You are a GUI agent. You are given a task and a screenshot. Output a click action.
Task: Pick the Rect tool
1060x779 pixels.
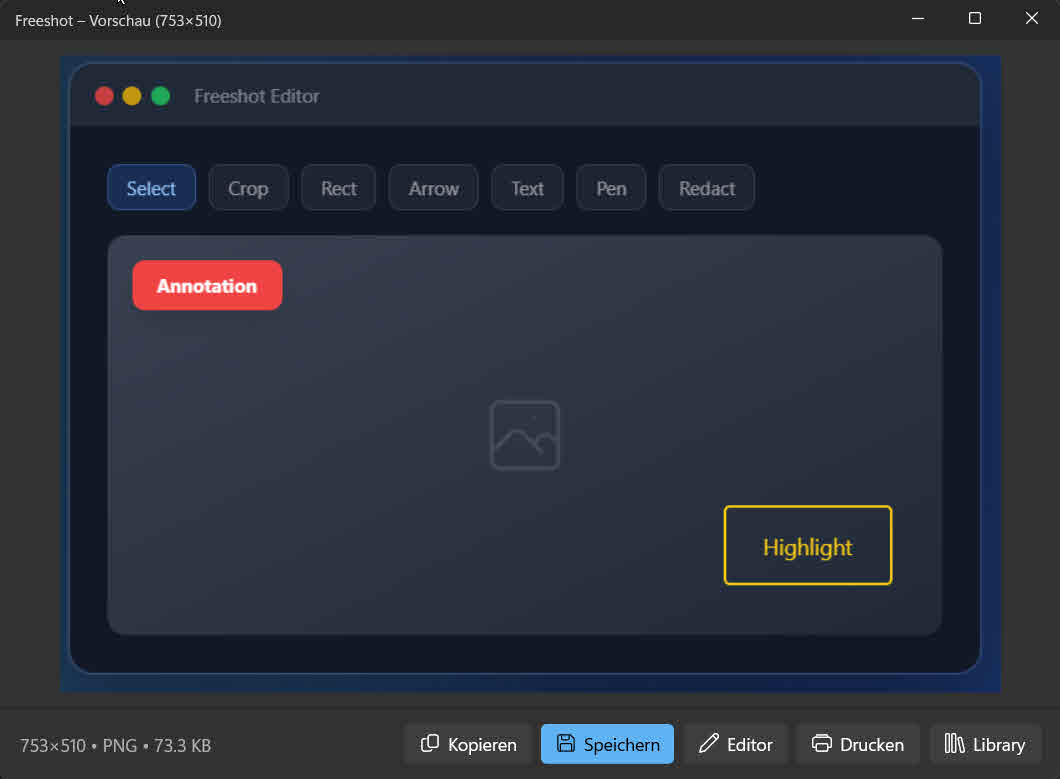pos(338,188)
